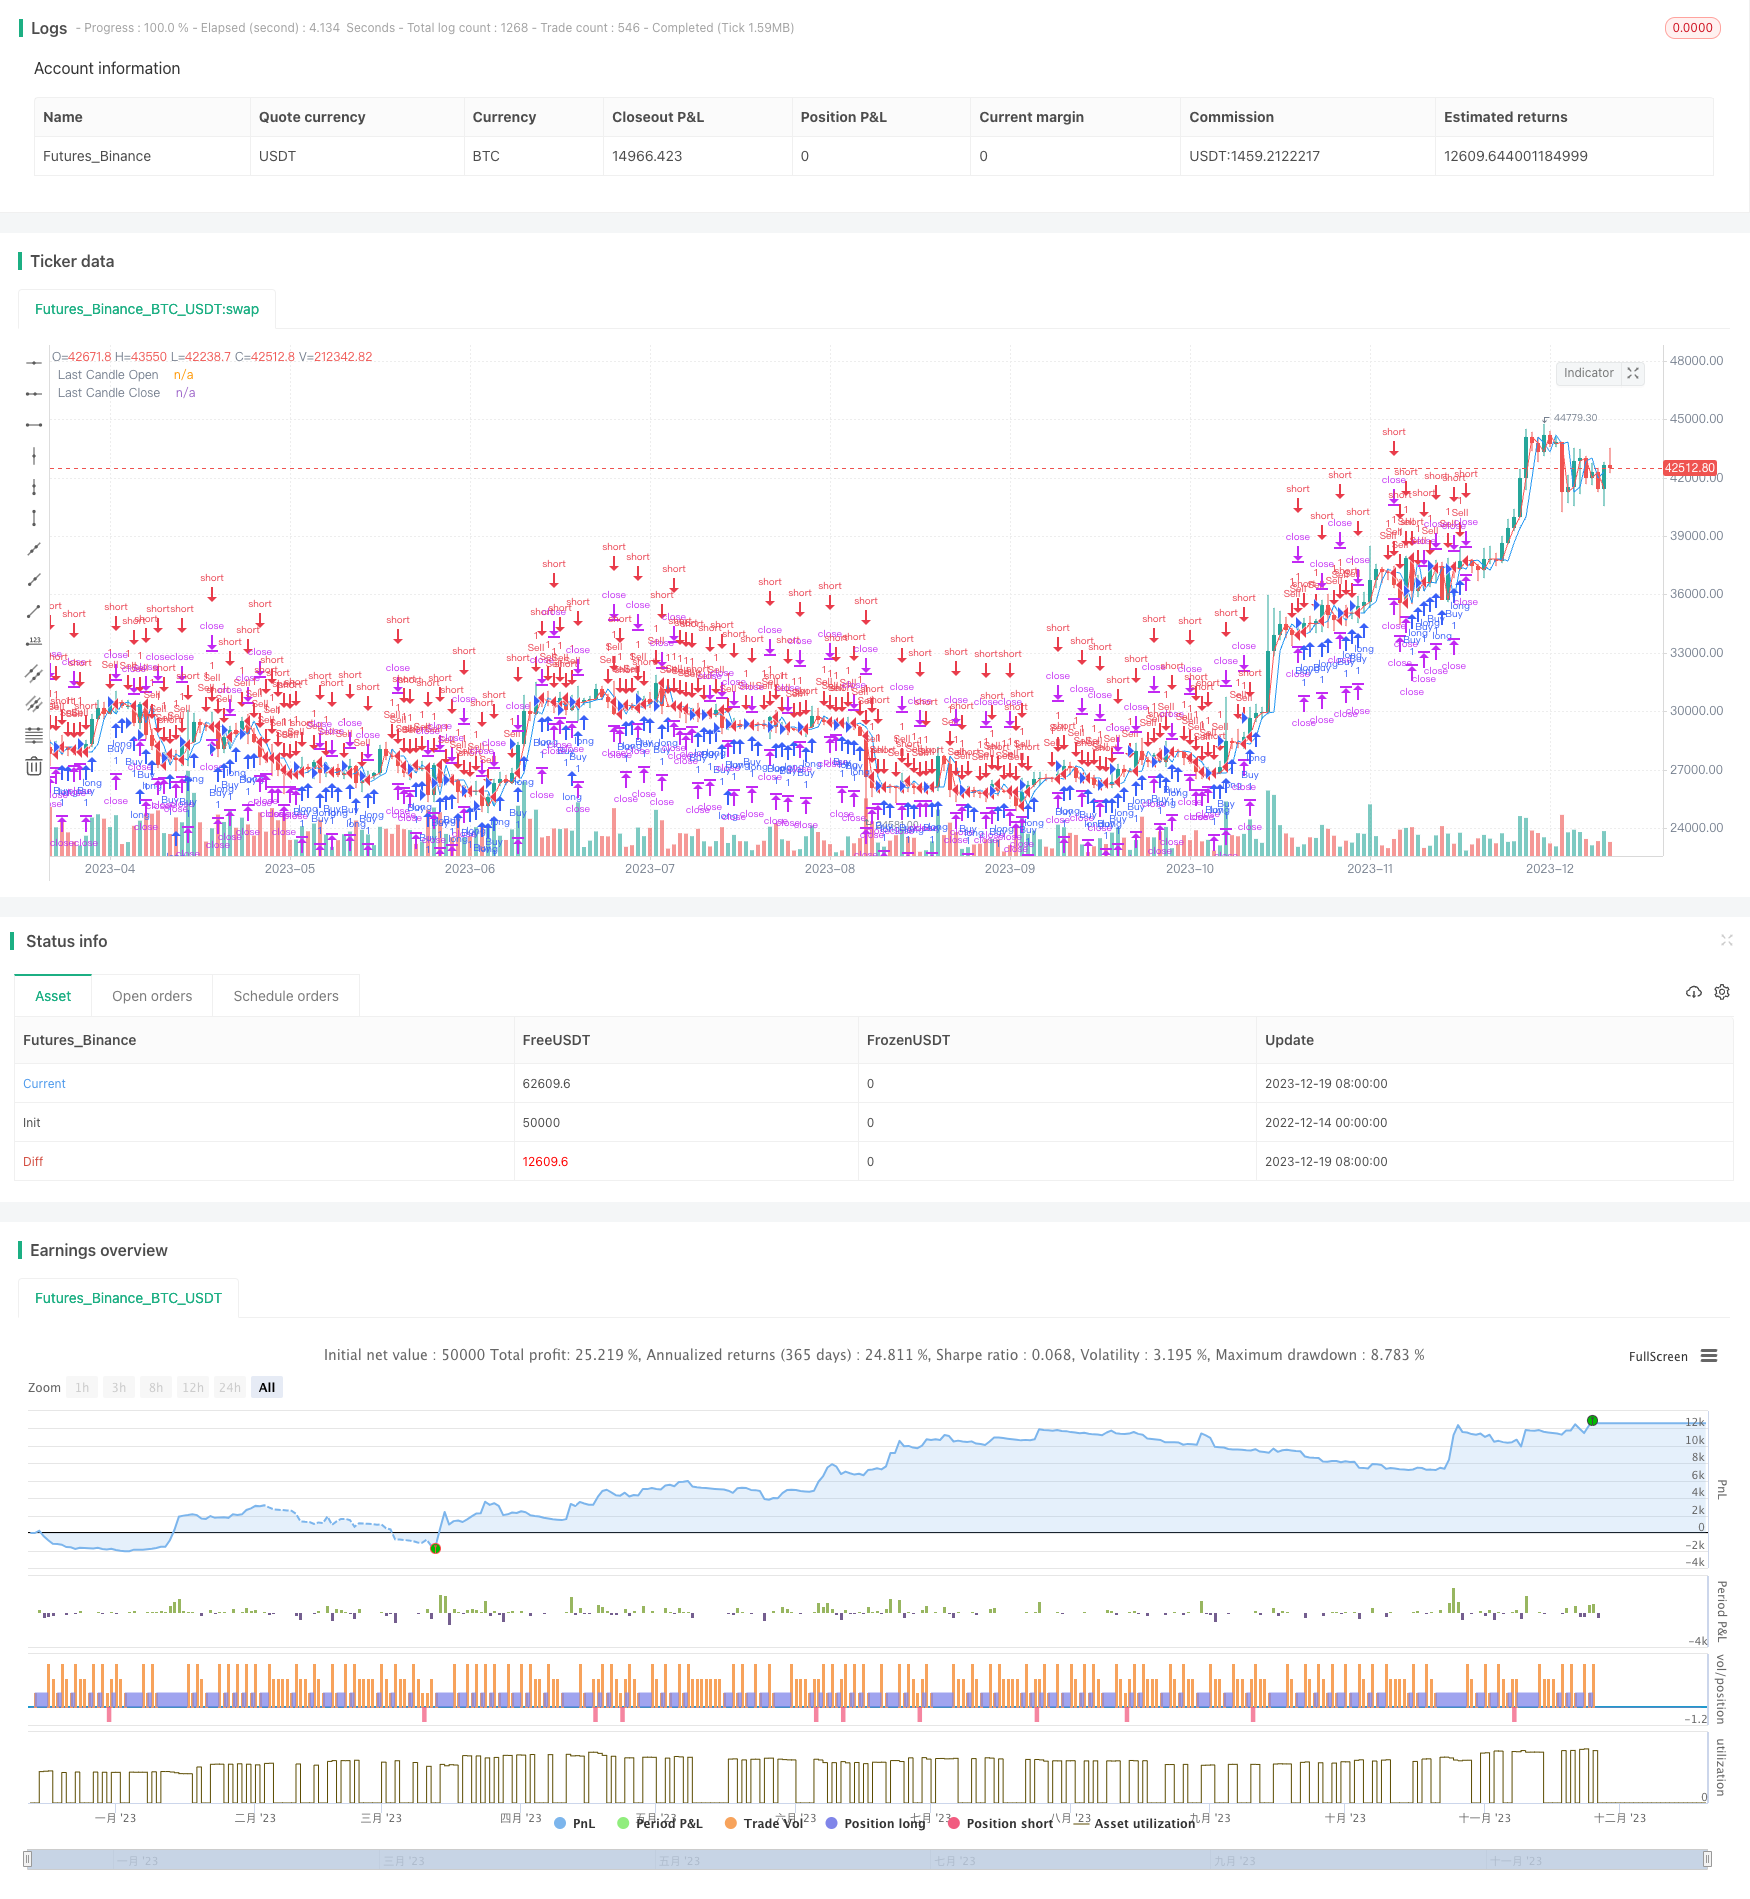This screenshot has width=1750, height=1899.
Task: Delete drawings with the trash bin icon
Action: (34, 766)
